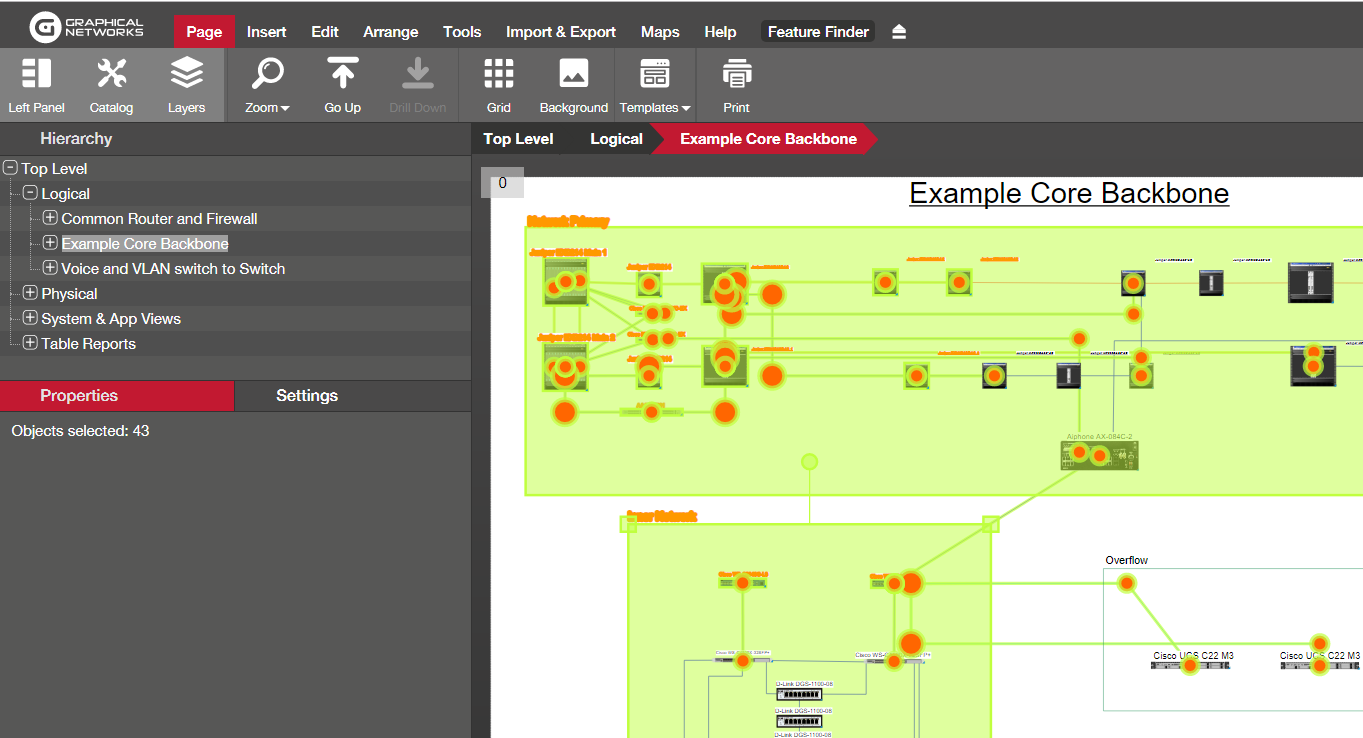
Task: Click the Feature Finder button
Action: pos(817,32)
